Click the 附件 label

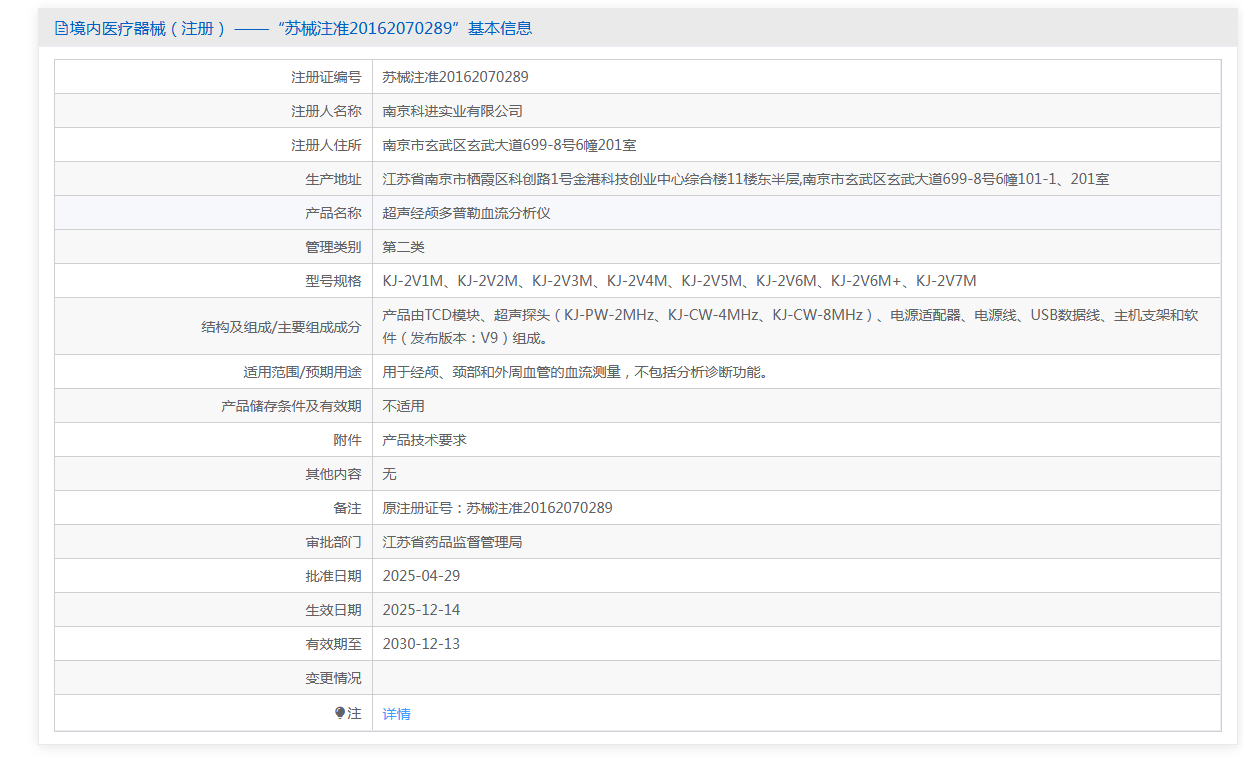(x=347, y=440)
